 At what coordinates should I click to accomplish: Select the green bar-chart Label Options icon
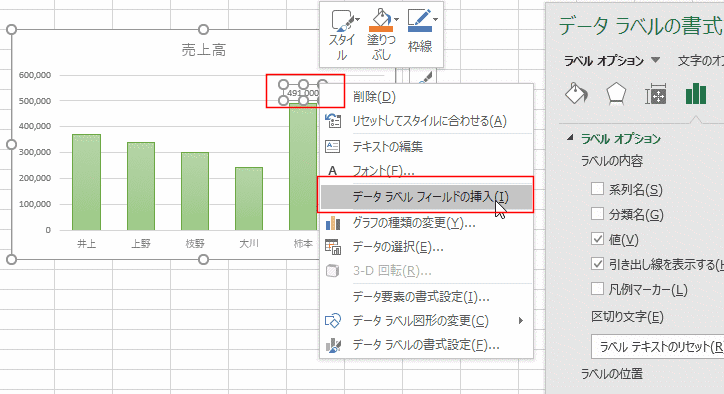695,94
